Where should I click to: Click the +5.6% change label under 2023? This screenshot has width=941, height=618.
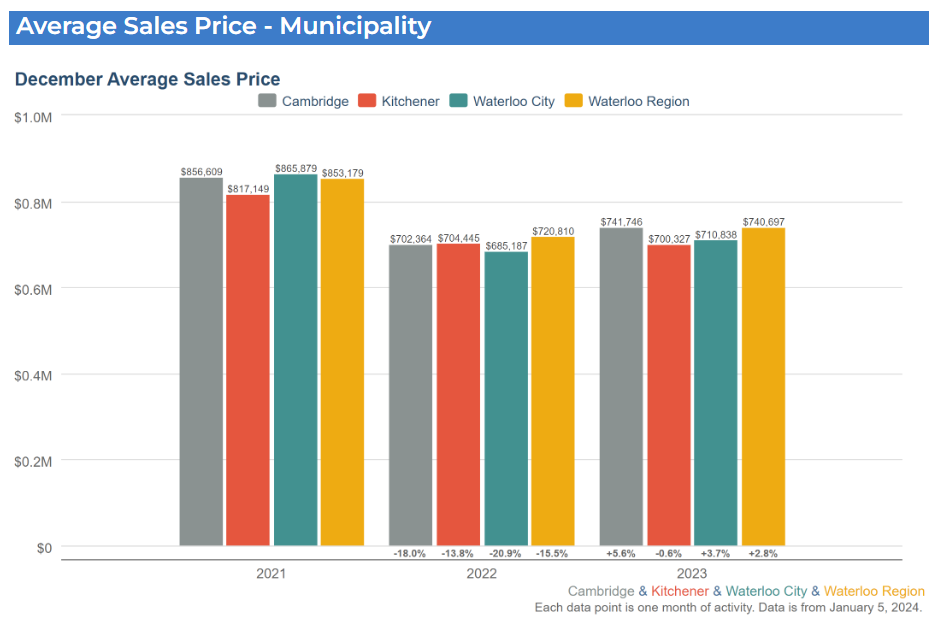(621, 553)
